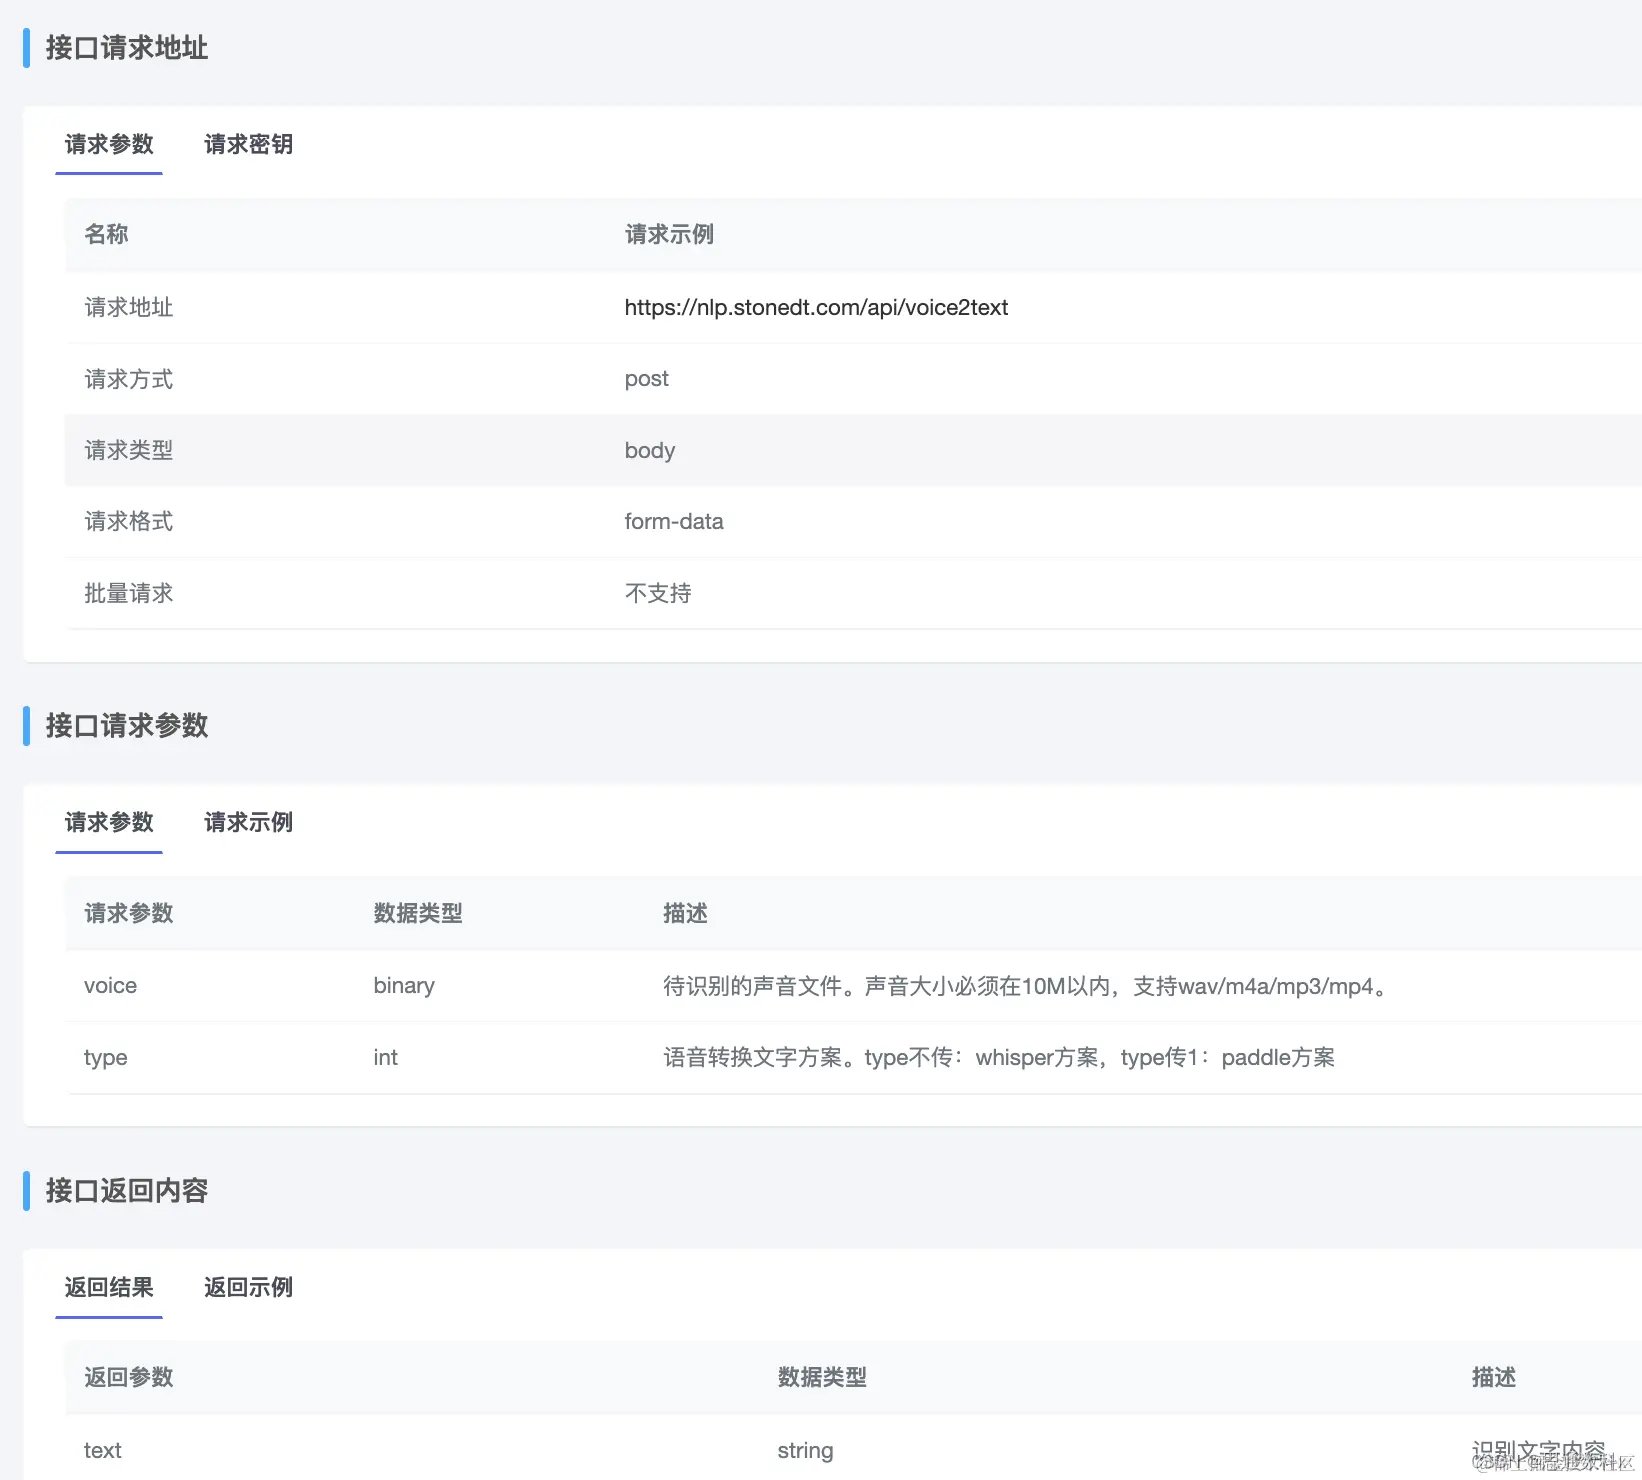Image resolution: width=1642 pixels, height=1480 pixels.
Task: Click the 请求示例 column header
Action: [669, 234]
